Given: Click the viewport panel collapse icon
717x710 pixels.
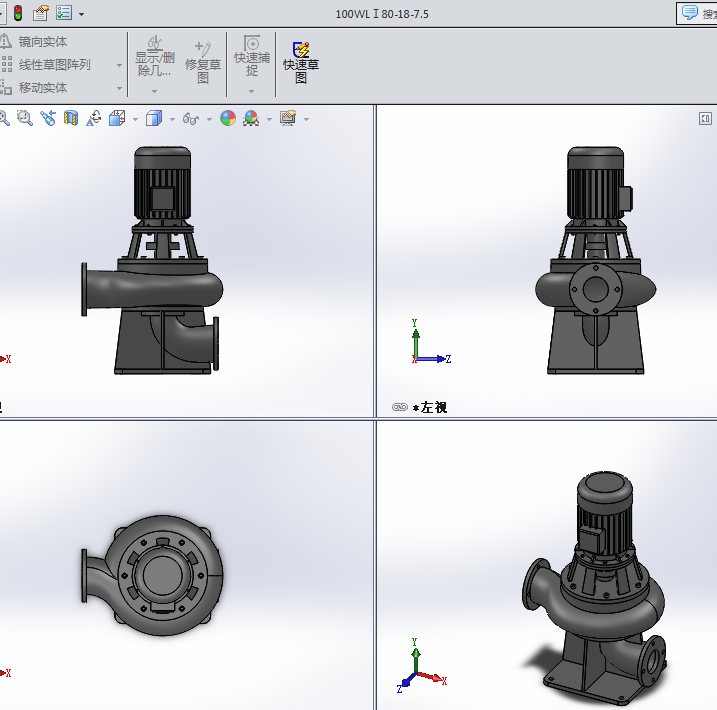Looking at the screenshot, I should click(705, 119).
